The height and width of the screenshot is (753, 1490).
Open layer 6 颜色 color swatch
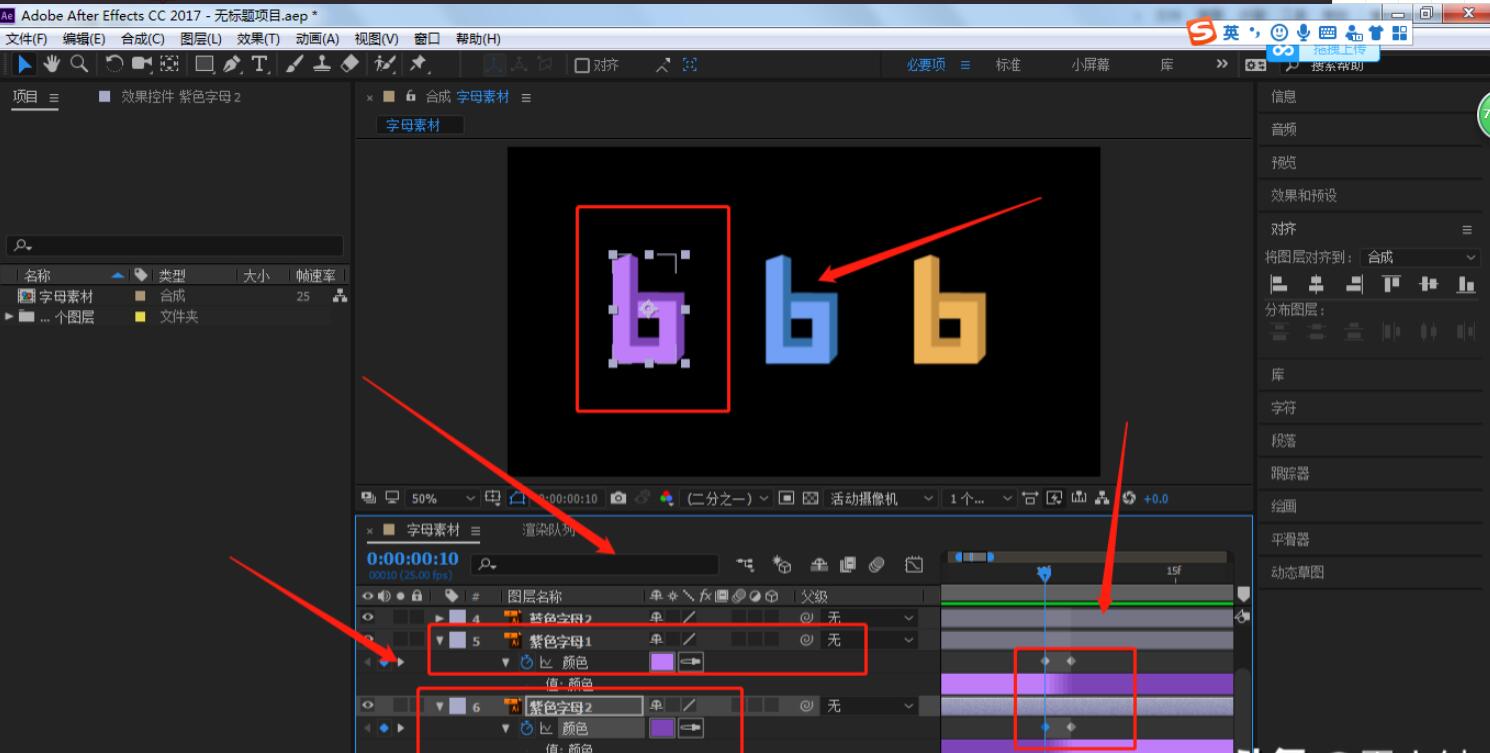pyautogui.click(x=662, y=728)
